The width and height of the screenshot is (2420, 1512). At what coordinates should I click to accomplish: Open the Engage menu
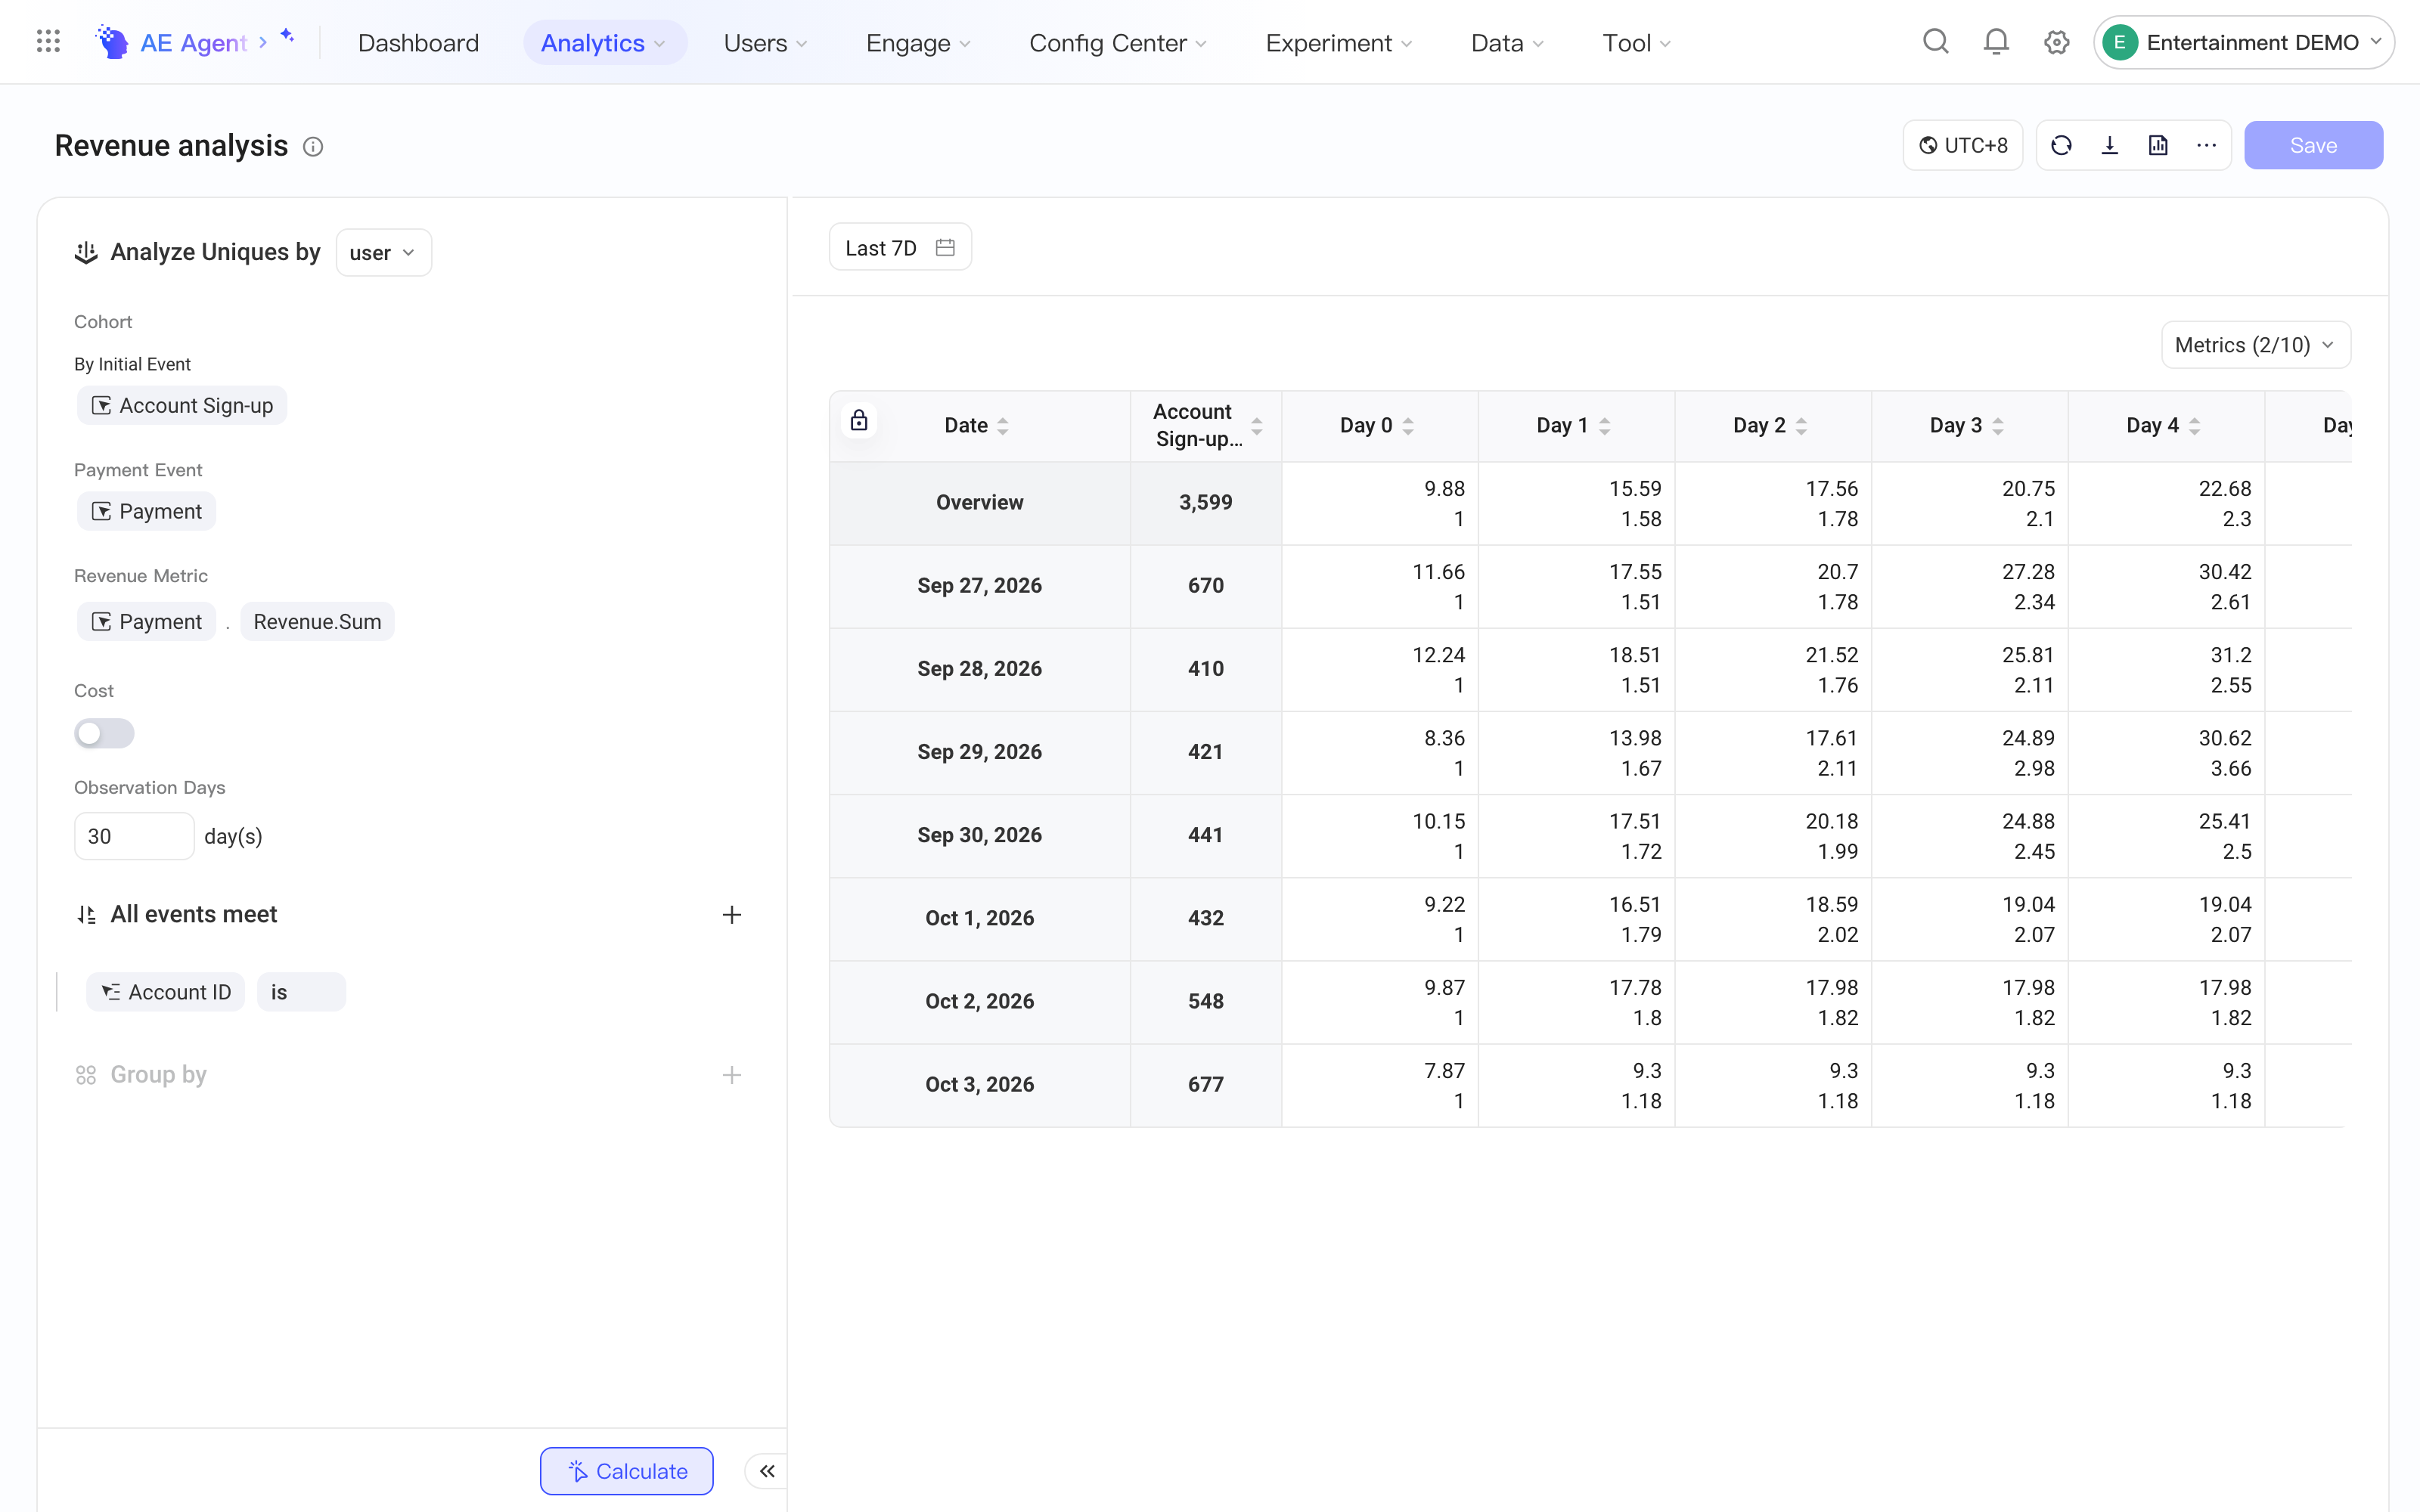pos(918,43)
